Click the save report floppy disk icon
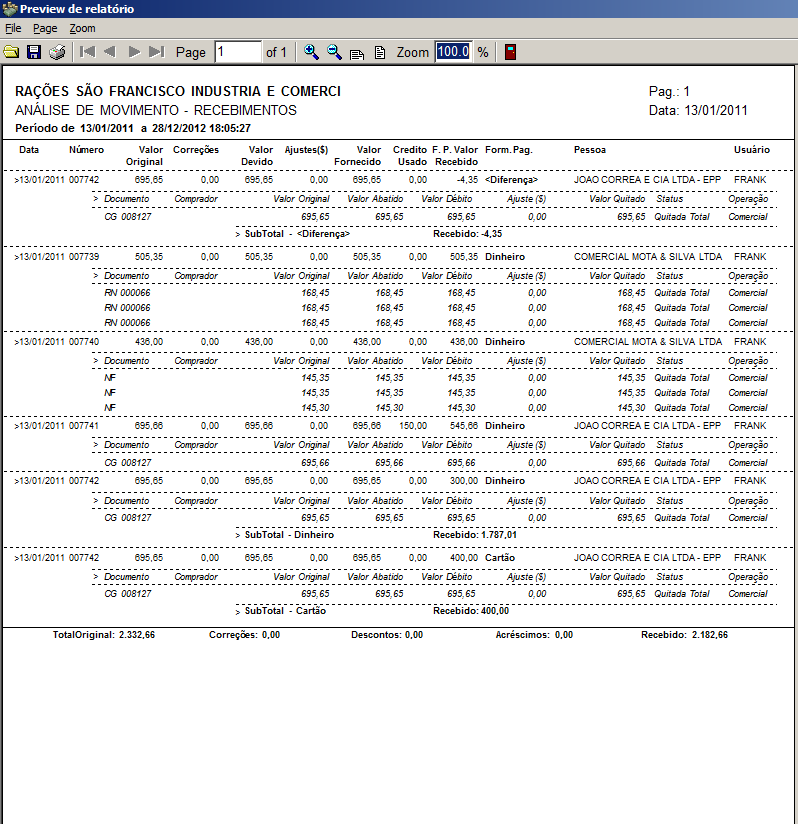This screenshot has height=824, width=798. coord(34,52)
